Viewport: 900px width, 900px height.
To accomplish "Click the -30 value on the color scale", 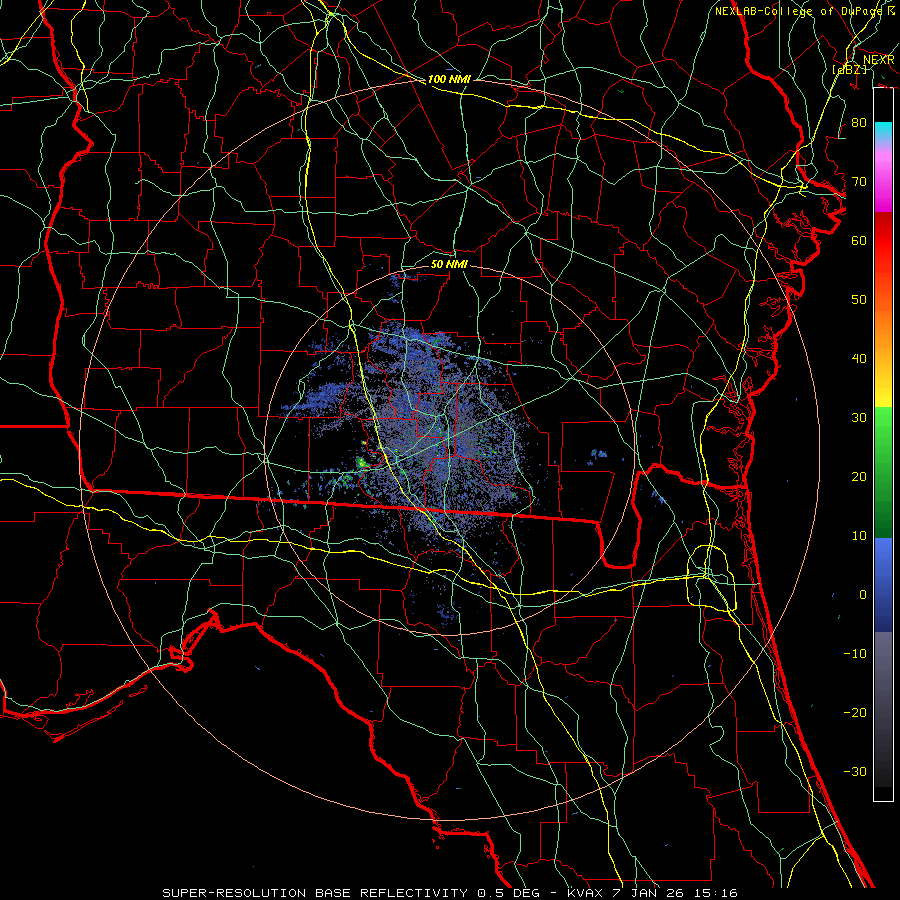I will pos(855,771).
